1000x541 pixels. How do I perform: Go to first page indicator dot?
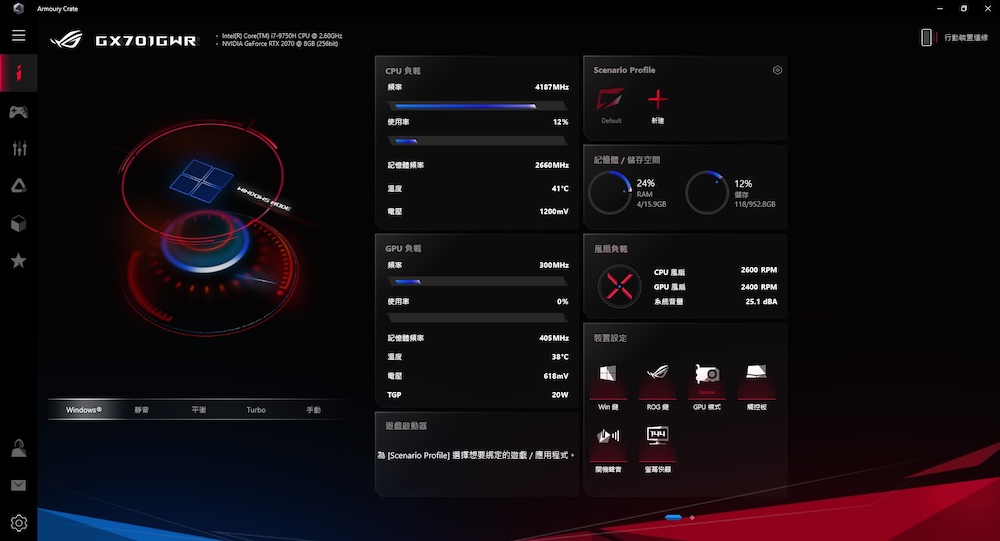click(673, 517)
